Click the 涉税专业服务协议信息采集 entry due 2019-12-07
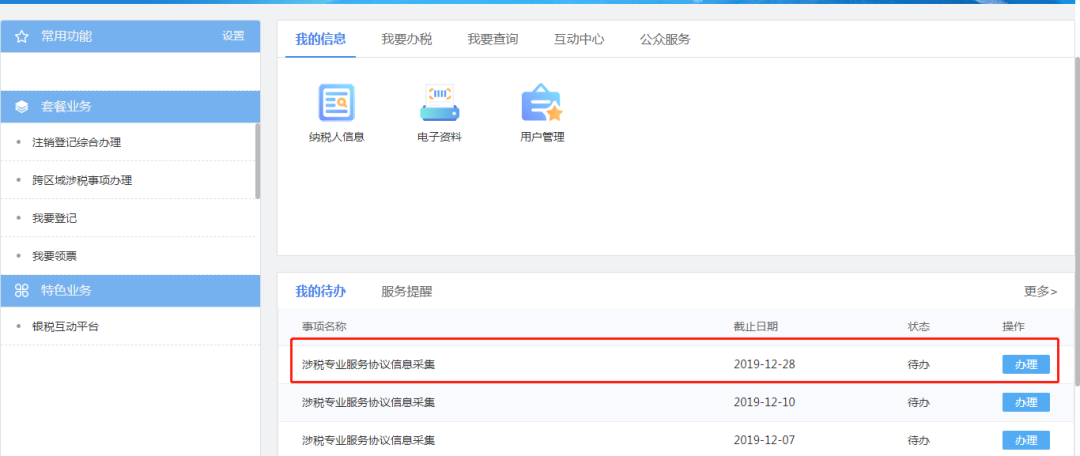This screenshot has width=1080, height=456. [368, 439]
